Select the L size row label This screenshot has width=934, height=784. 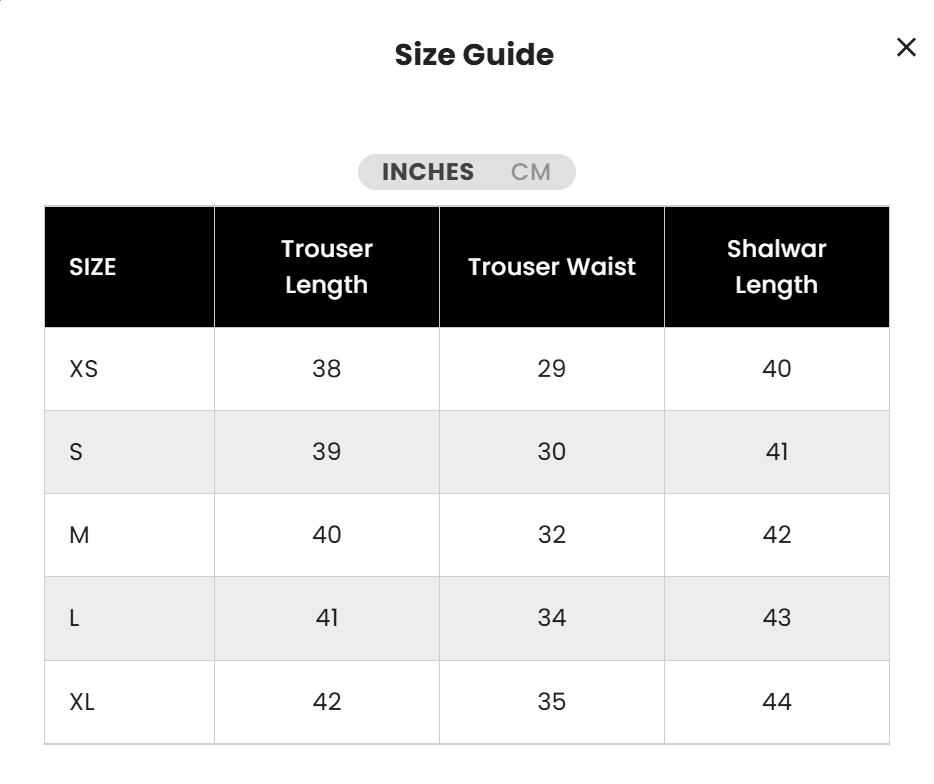(74, 618)
